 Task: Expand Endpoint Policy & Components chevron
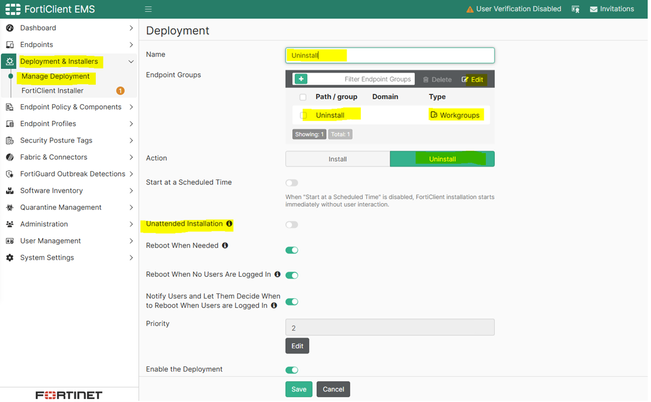pos(131,107)
